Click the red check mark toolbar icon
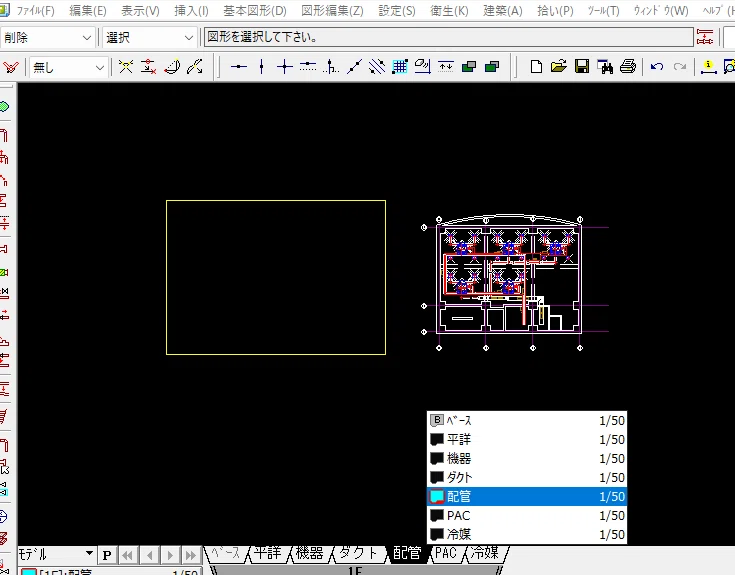735x575 pixels. pos(10,67)
